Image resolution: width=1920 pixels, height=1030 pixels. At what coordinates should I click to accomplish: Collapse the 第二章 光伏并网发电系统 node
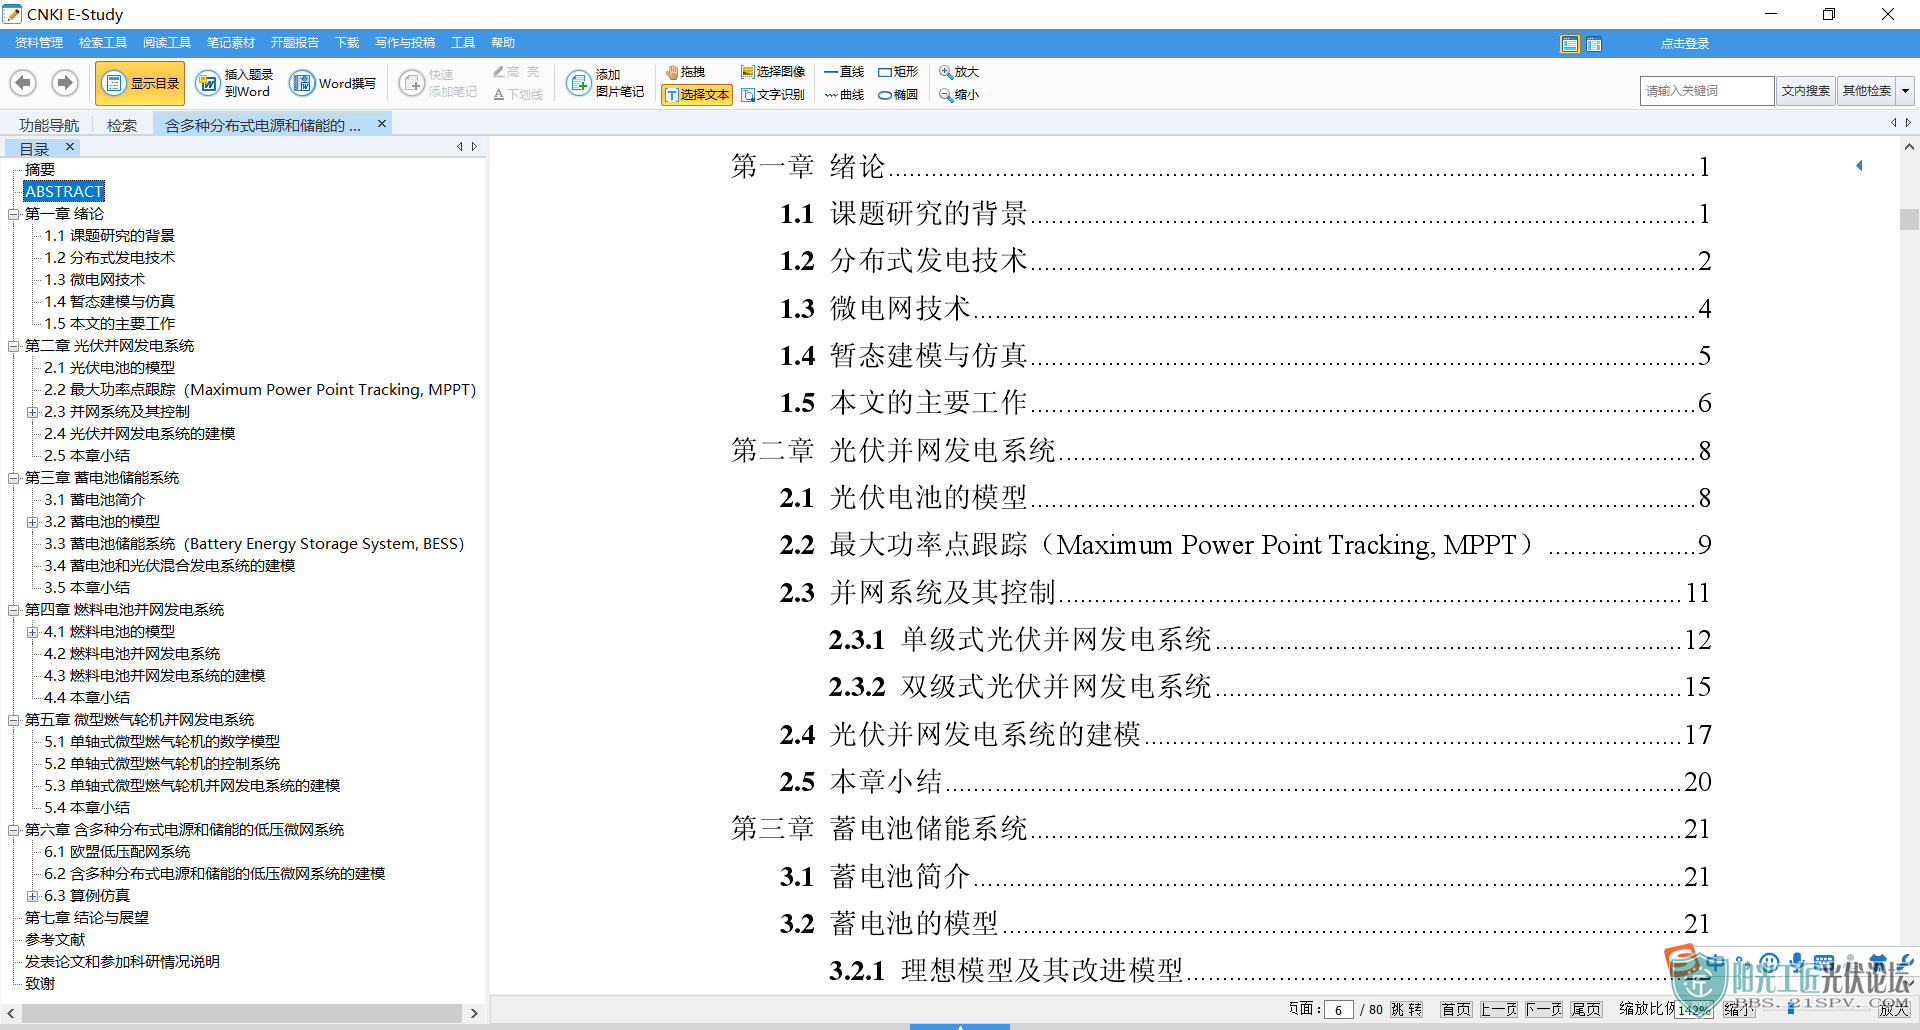click(x=14, y=346)
